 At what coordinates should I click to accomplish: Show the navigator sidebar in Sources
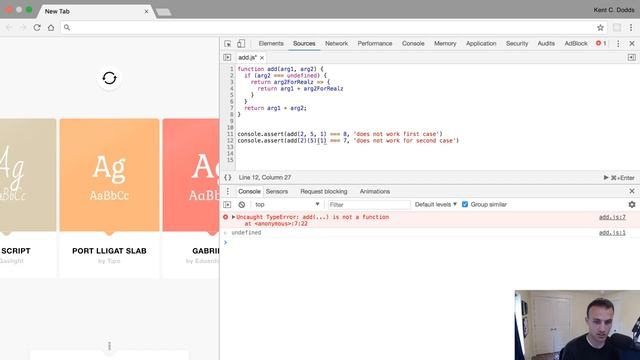(x=227, y=58)
